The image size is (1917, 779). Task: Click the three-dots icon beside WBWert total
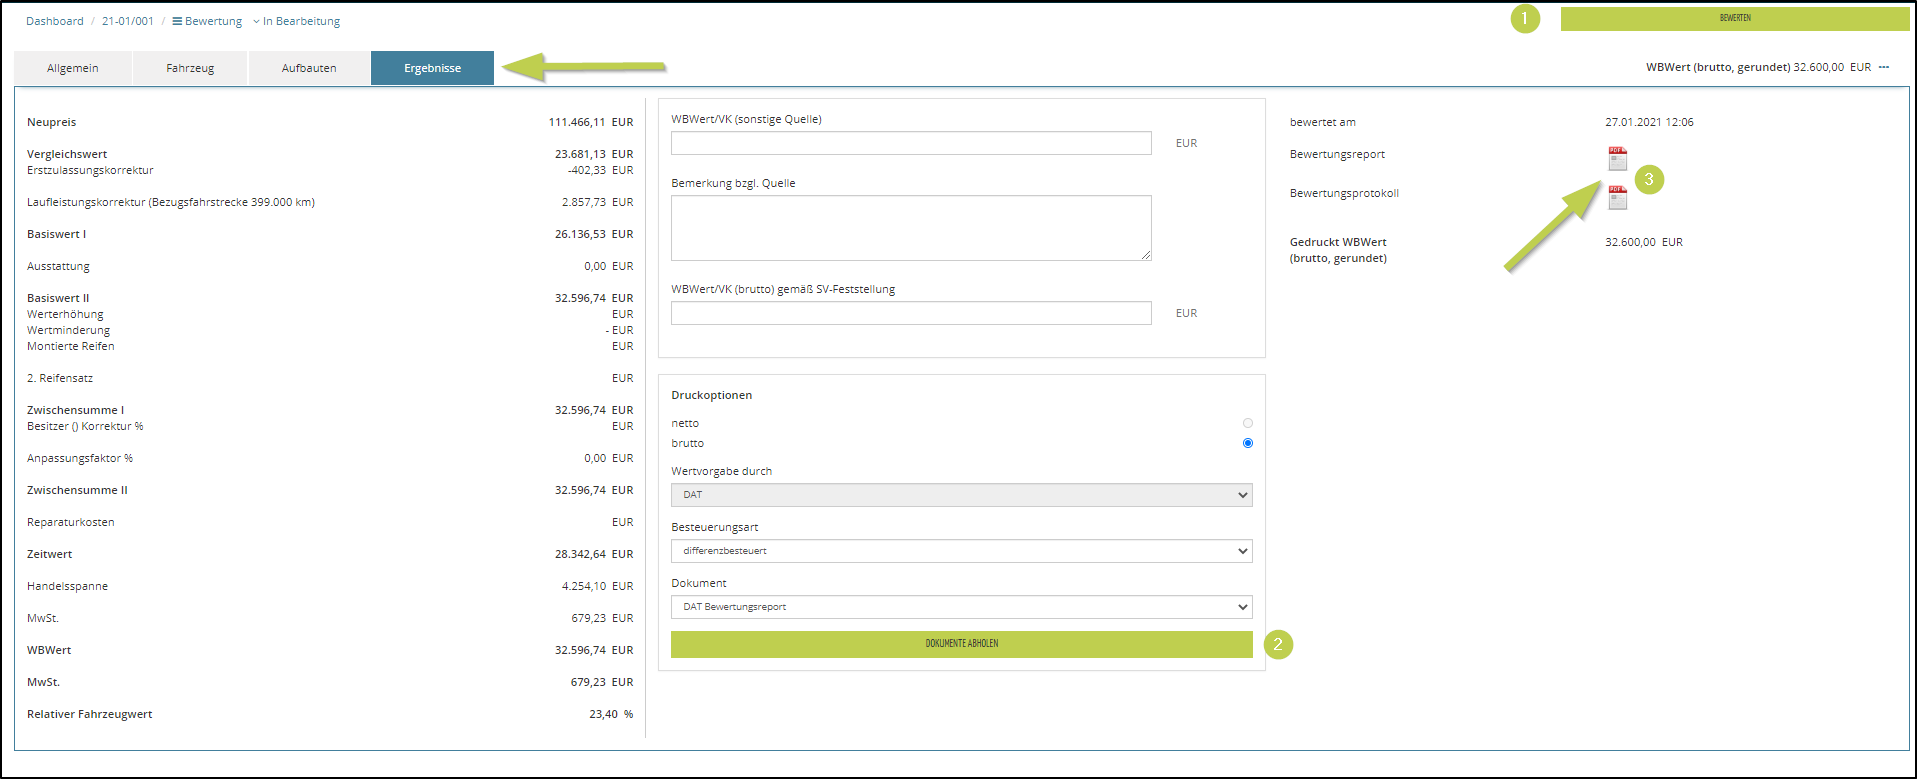[1884, 67]
